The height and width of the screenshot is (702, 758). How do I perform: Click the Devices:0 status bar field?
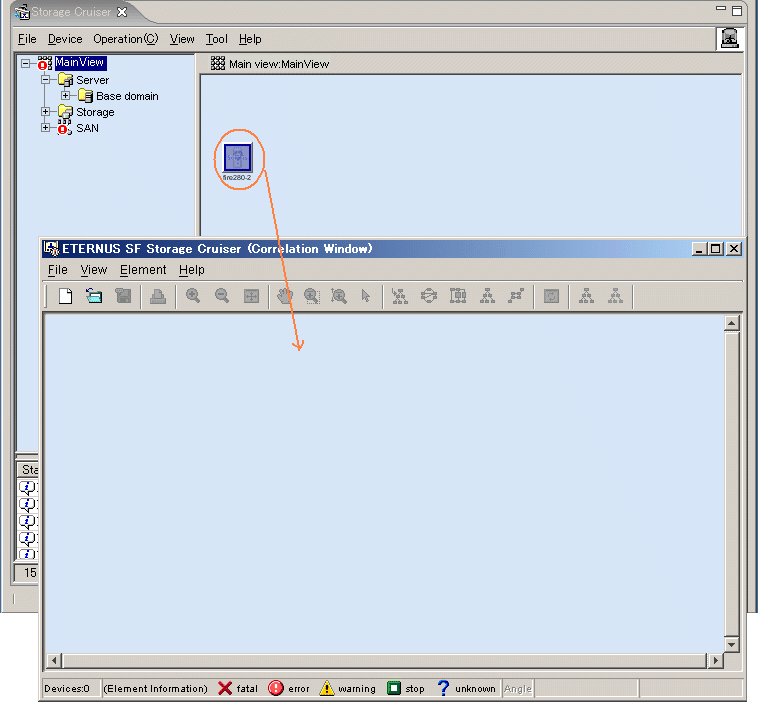[71, 688]
